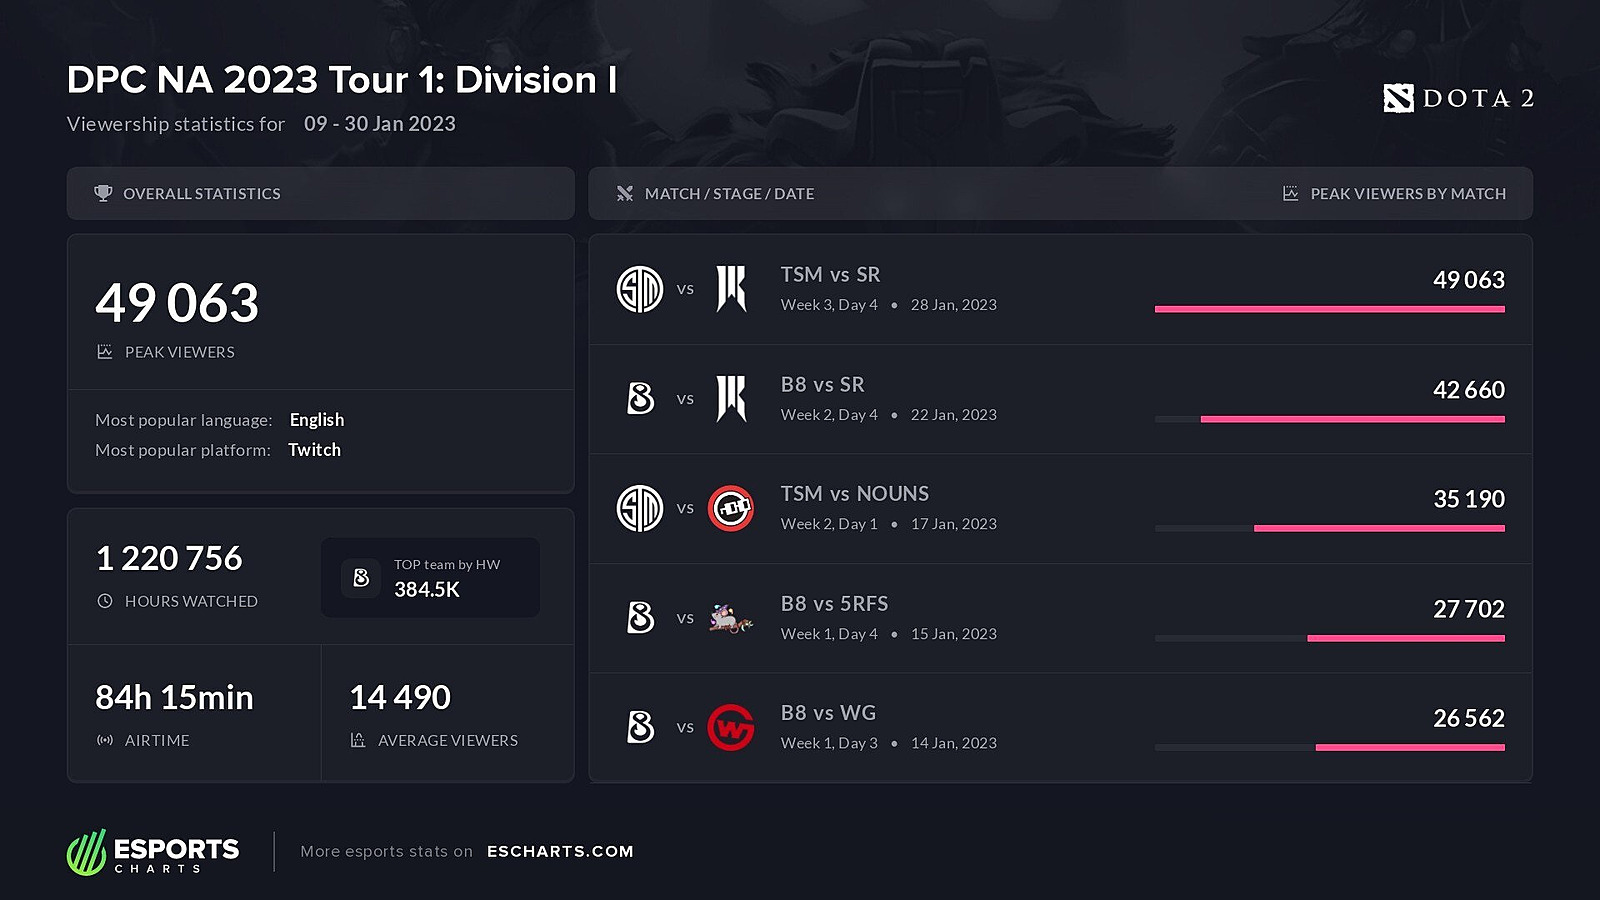
Task: Open the ESCHARTS.COM link
Action: click(560, 851)
